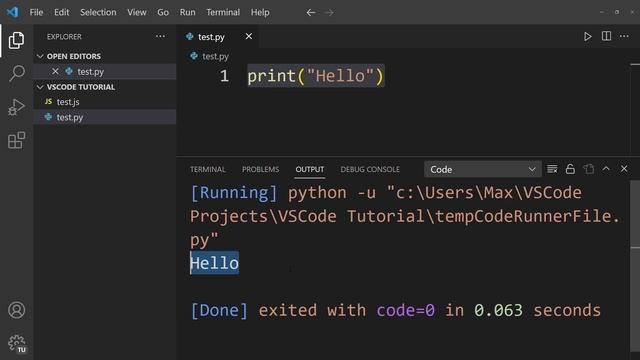Switch to the Terminal panel tab
Image resolution: width=640 pixels, height=360 pixels.
(208, 169)
